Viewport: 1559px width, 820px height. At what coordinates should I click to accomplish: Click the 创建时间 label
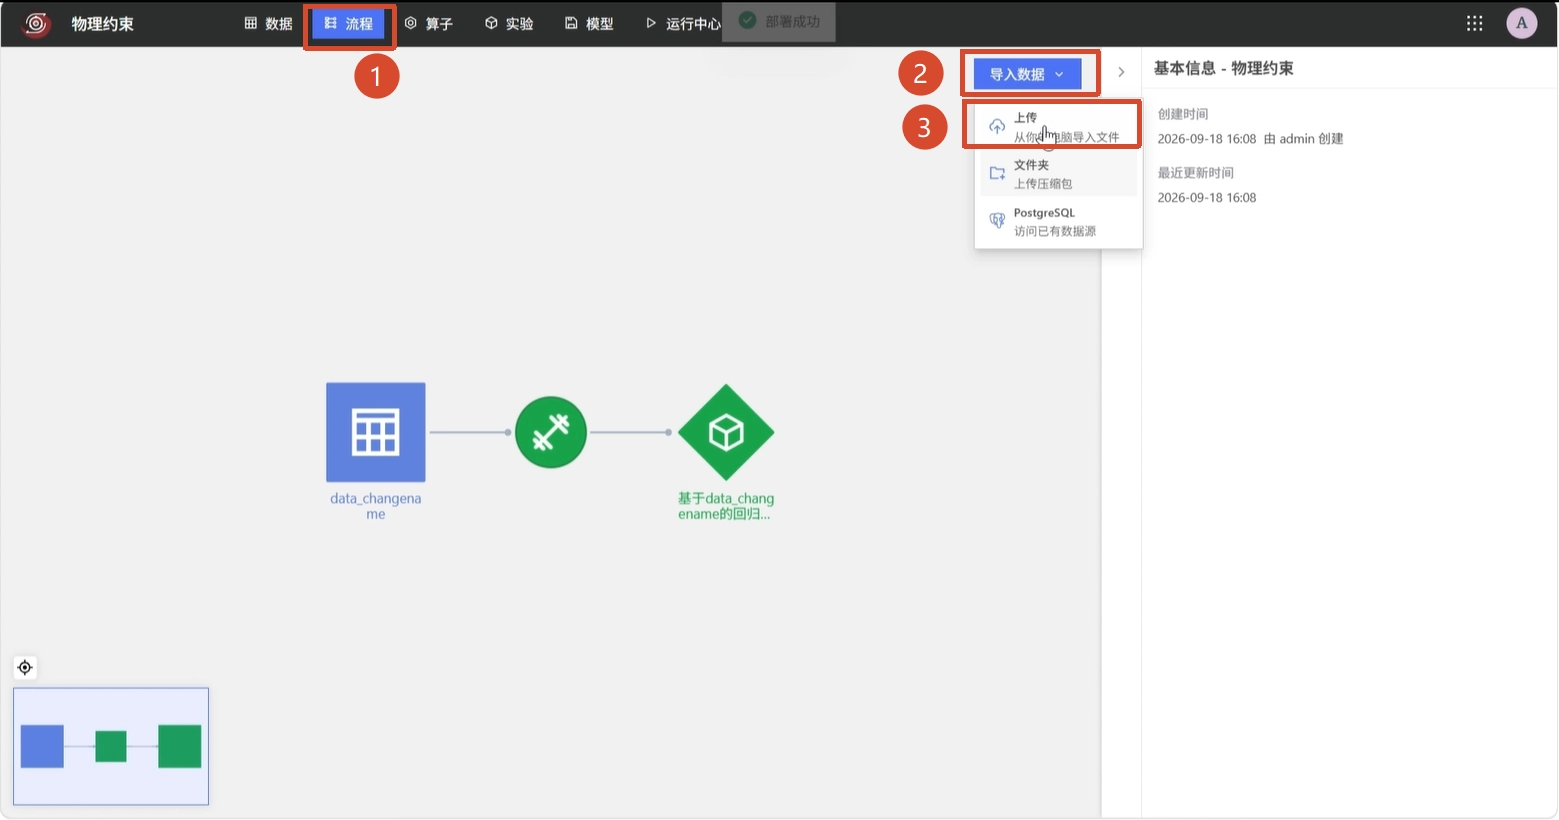click(1183, 114)
